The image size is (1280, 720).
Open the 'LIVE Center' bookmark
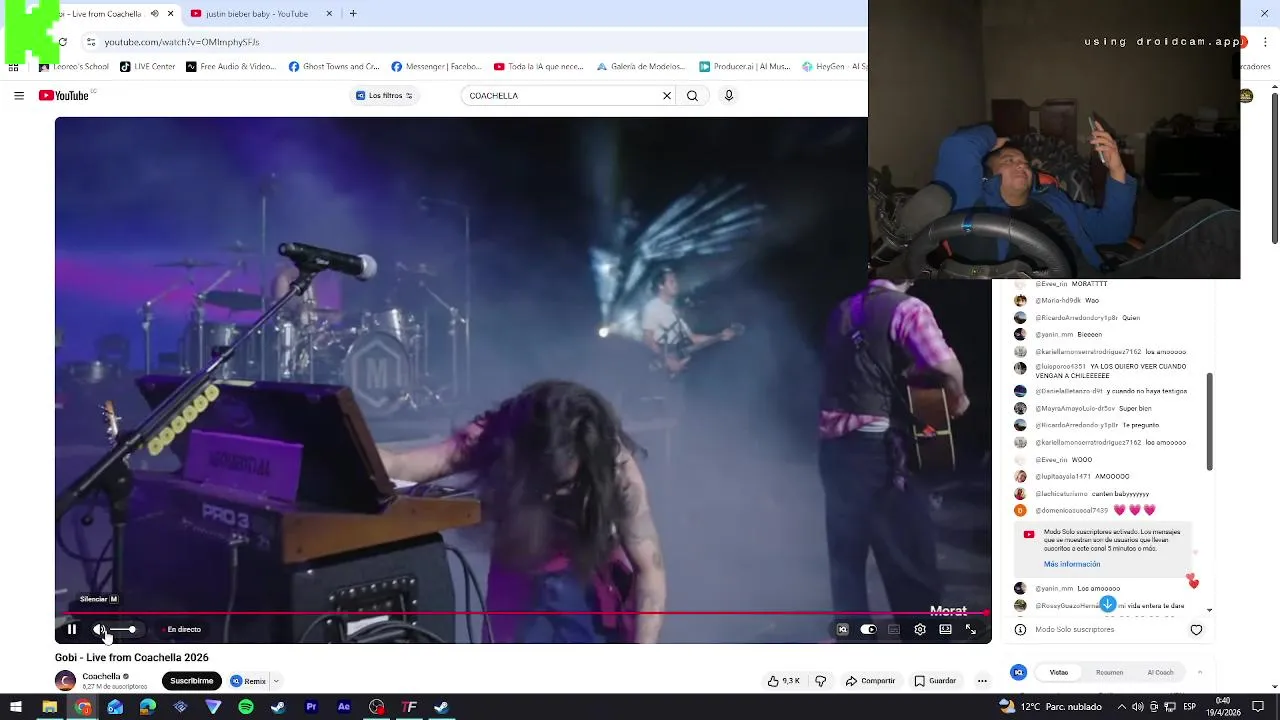pyautogui.click(x=147, y=67)
